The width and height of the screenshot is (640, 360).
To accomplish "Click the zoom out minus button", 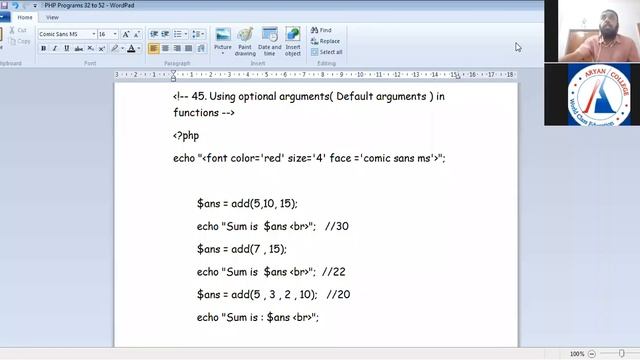I will 592,354.
